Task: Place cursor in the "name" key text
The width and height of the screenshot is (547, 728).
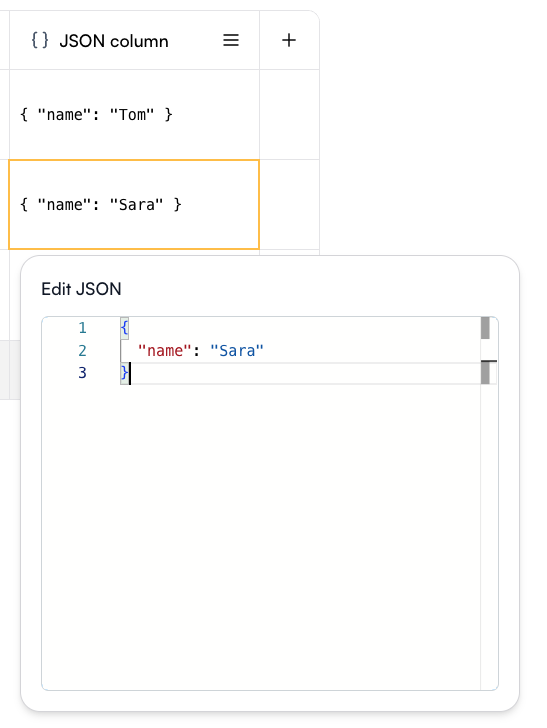Action: tap(165, 351)
